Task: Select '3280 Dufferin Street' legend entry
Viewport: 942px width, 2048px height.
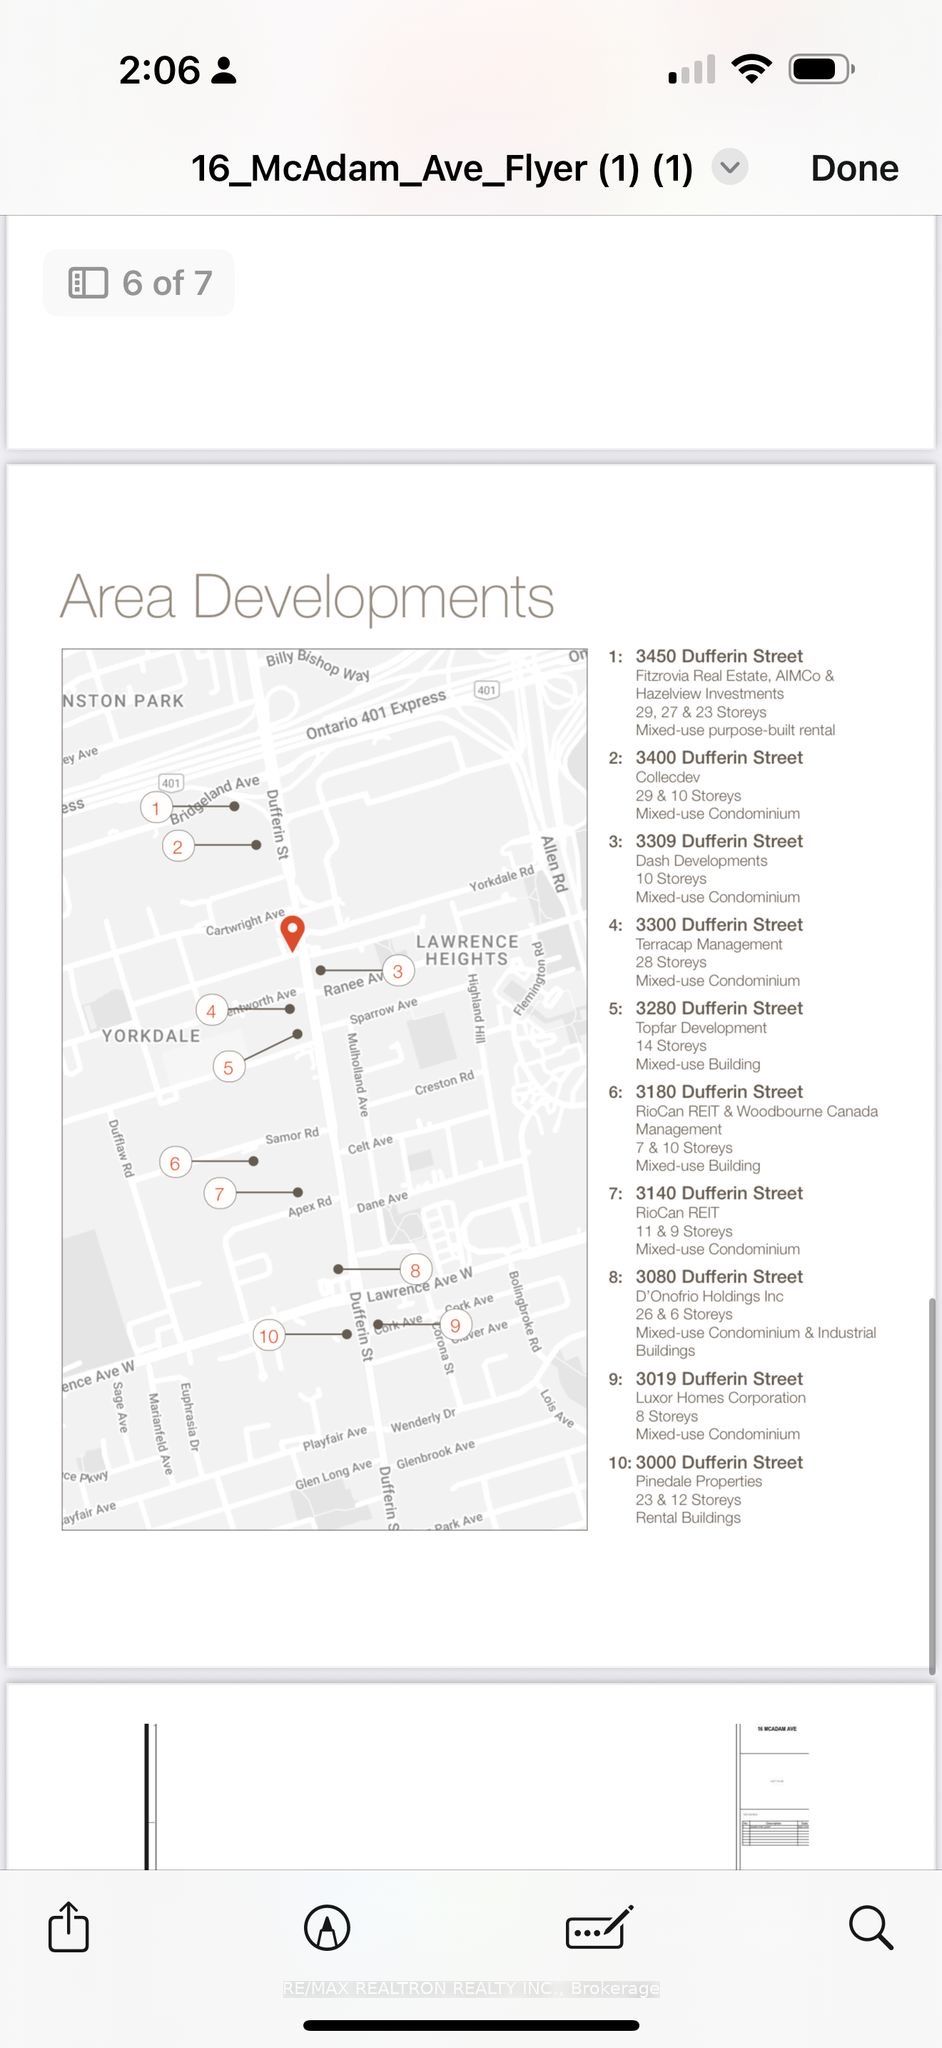Action: coord(719,1008)
